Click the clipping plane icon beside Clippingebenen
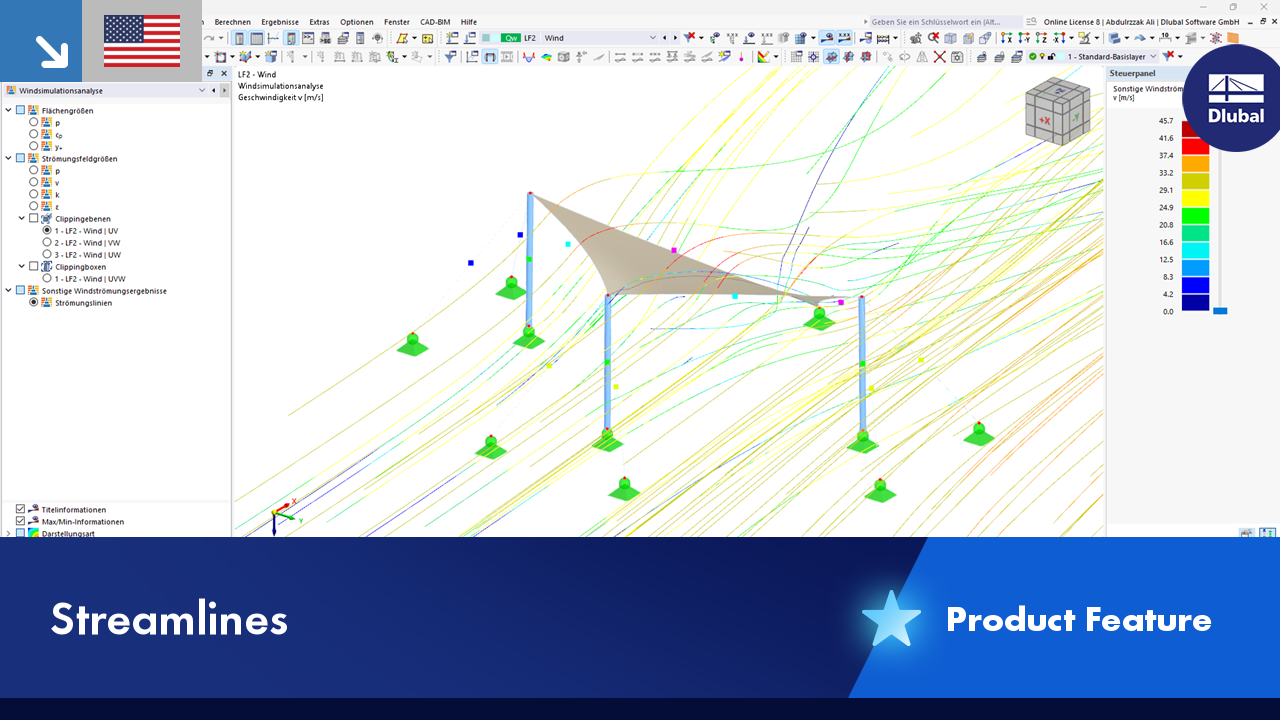The image size is (1280, 720). click(x=48, y=219)
